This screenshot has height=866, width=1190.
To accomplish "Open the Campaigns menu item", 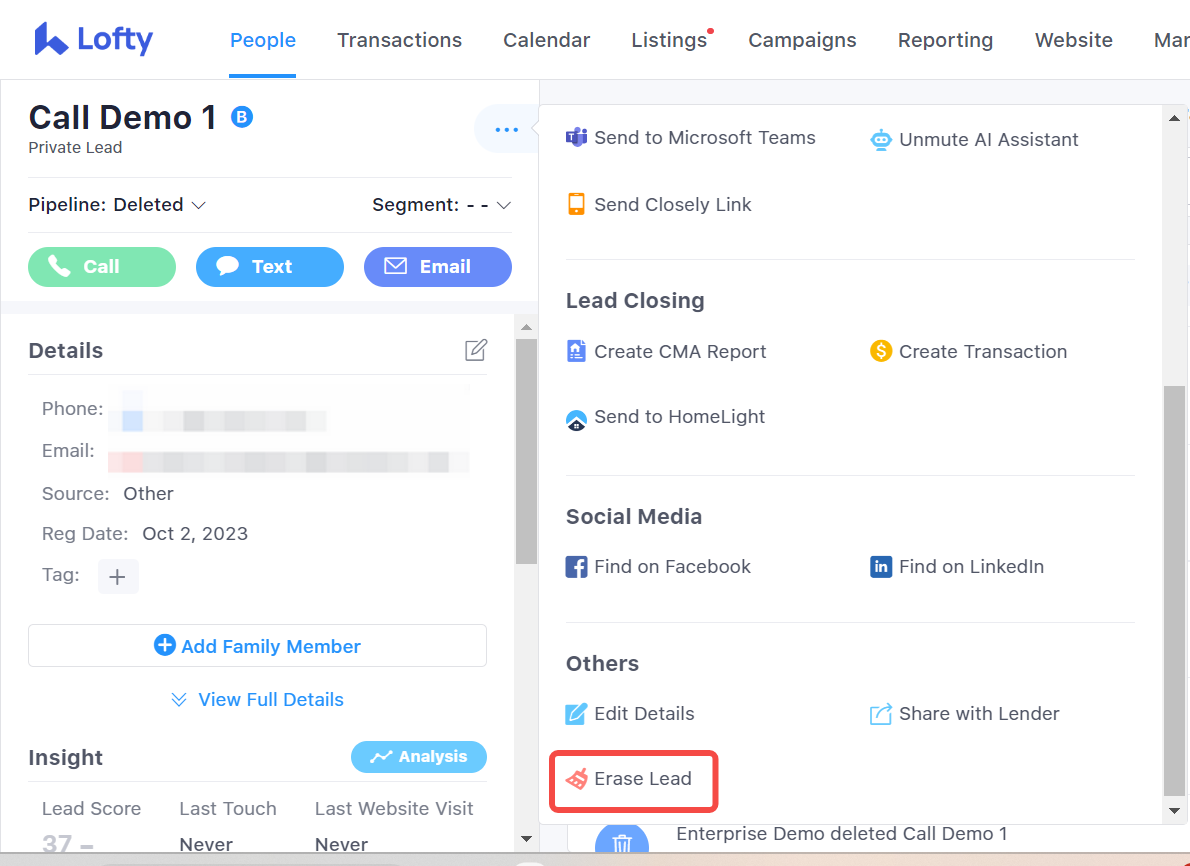I will pos(802,40).
